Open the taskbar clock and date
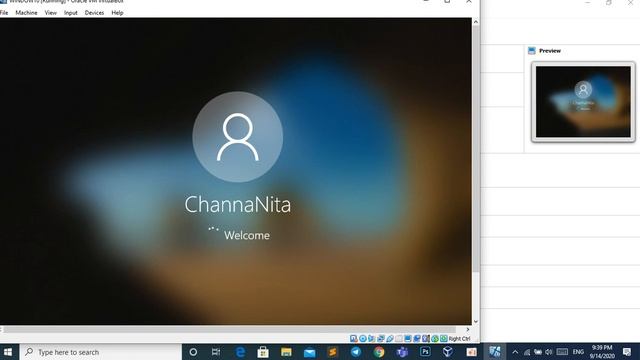640x360 pixels. tap(602, 352)
